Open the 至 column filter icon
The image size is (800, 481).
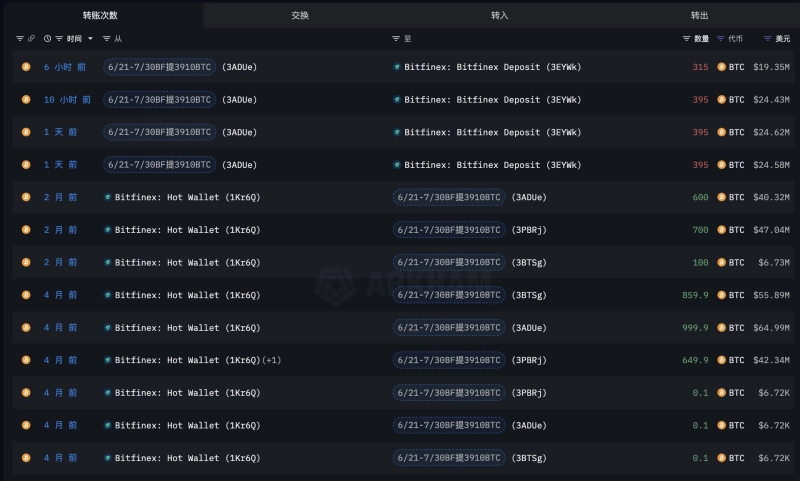click(x=396, y=38)
